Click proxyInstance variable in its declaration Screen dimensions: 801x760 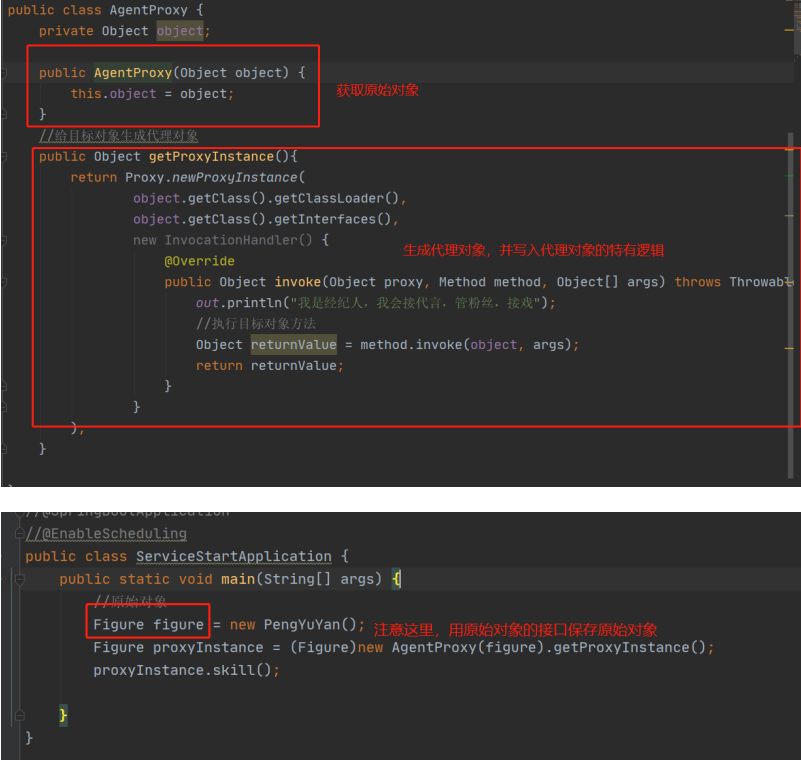pos(208,648)
